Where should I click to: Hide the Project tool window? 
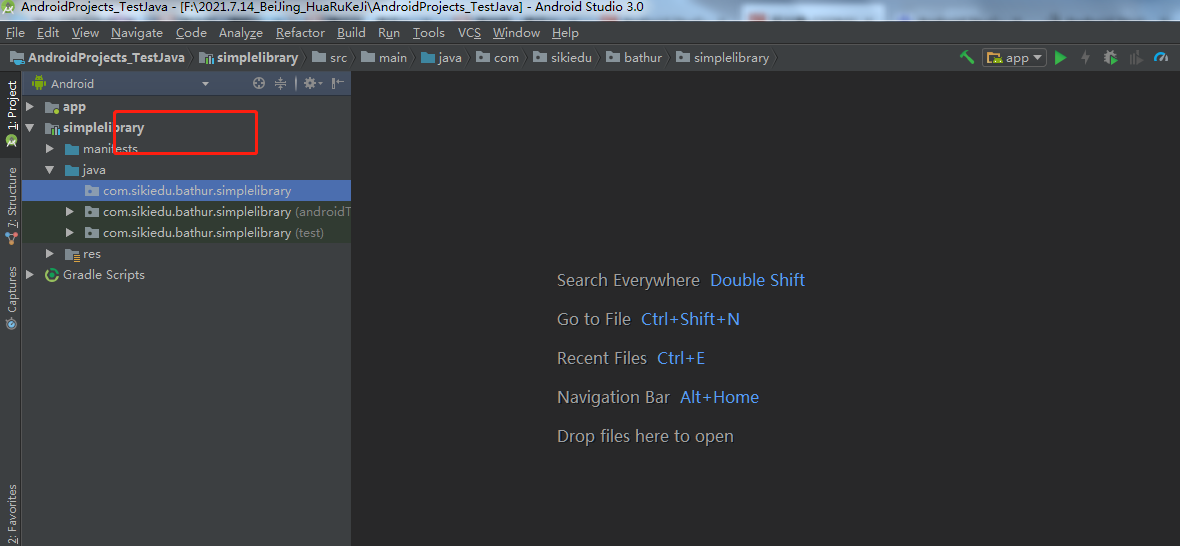pos(338,83)
